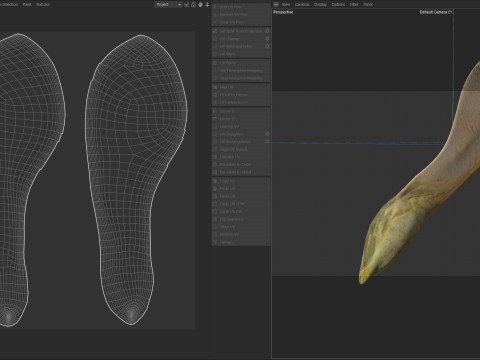480x360 pixels.
Task: Choose Stop Interactive Mapping
Action: pyautogui.click(x=241, y=78)
